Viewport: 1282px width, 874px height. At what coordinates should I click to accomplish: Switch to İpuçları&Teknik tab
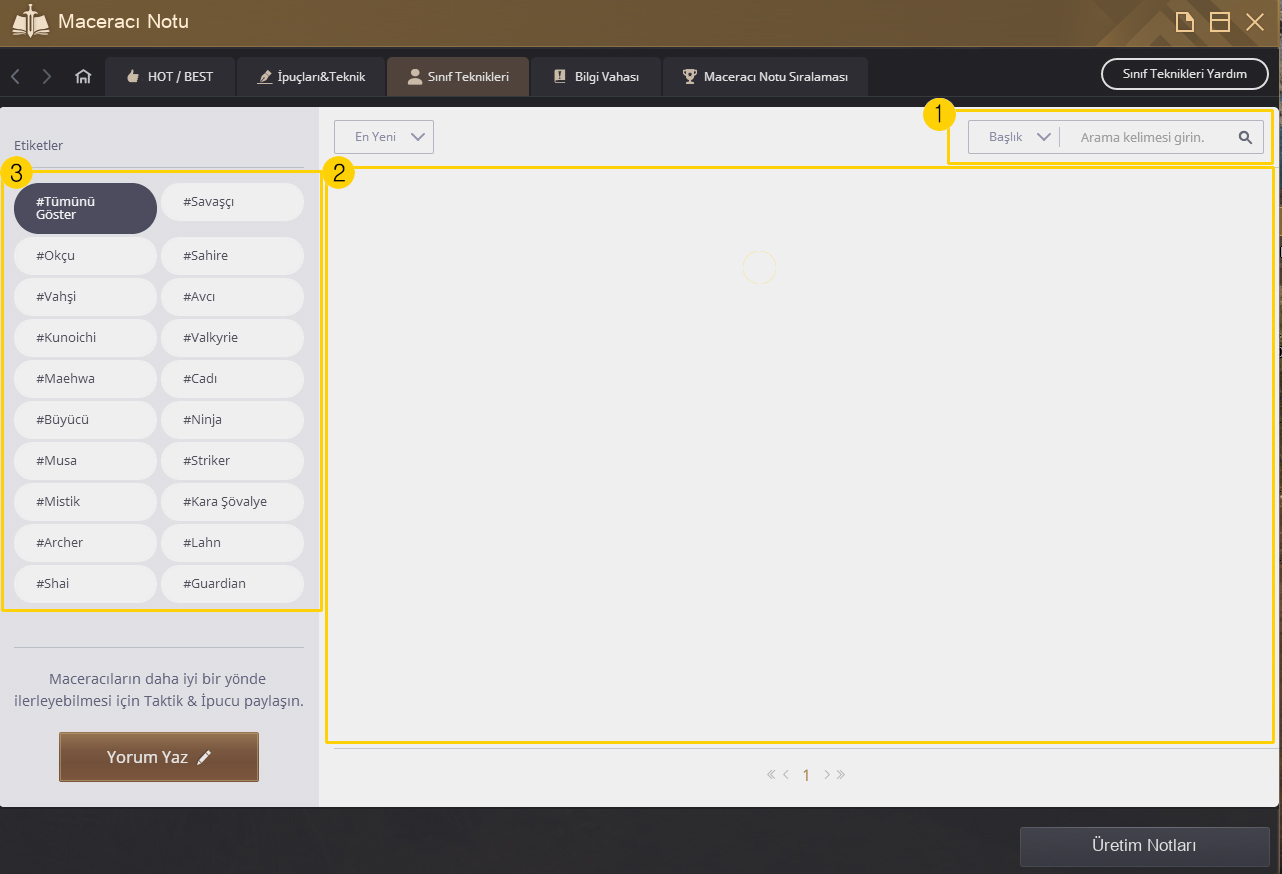point(312,77)
